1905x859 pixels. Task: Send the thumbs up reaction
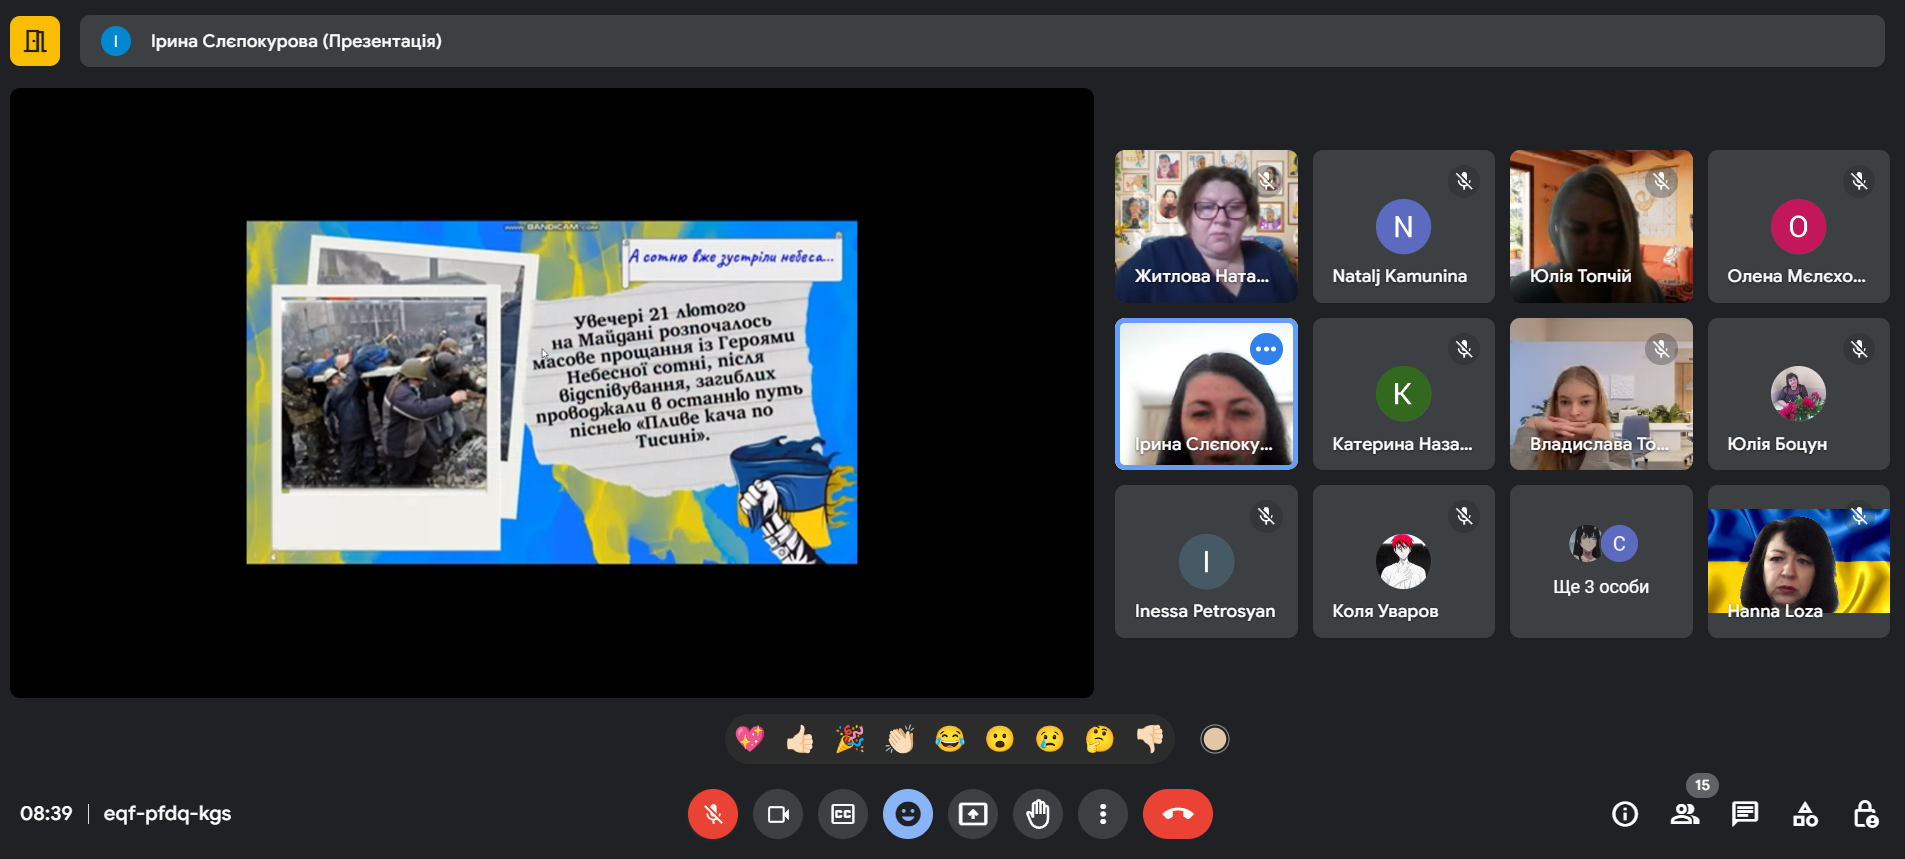800,739
